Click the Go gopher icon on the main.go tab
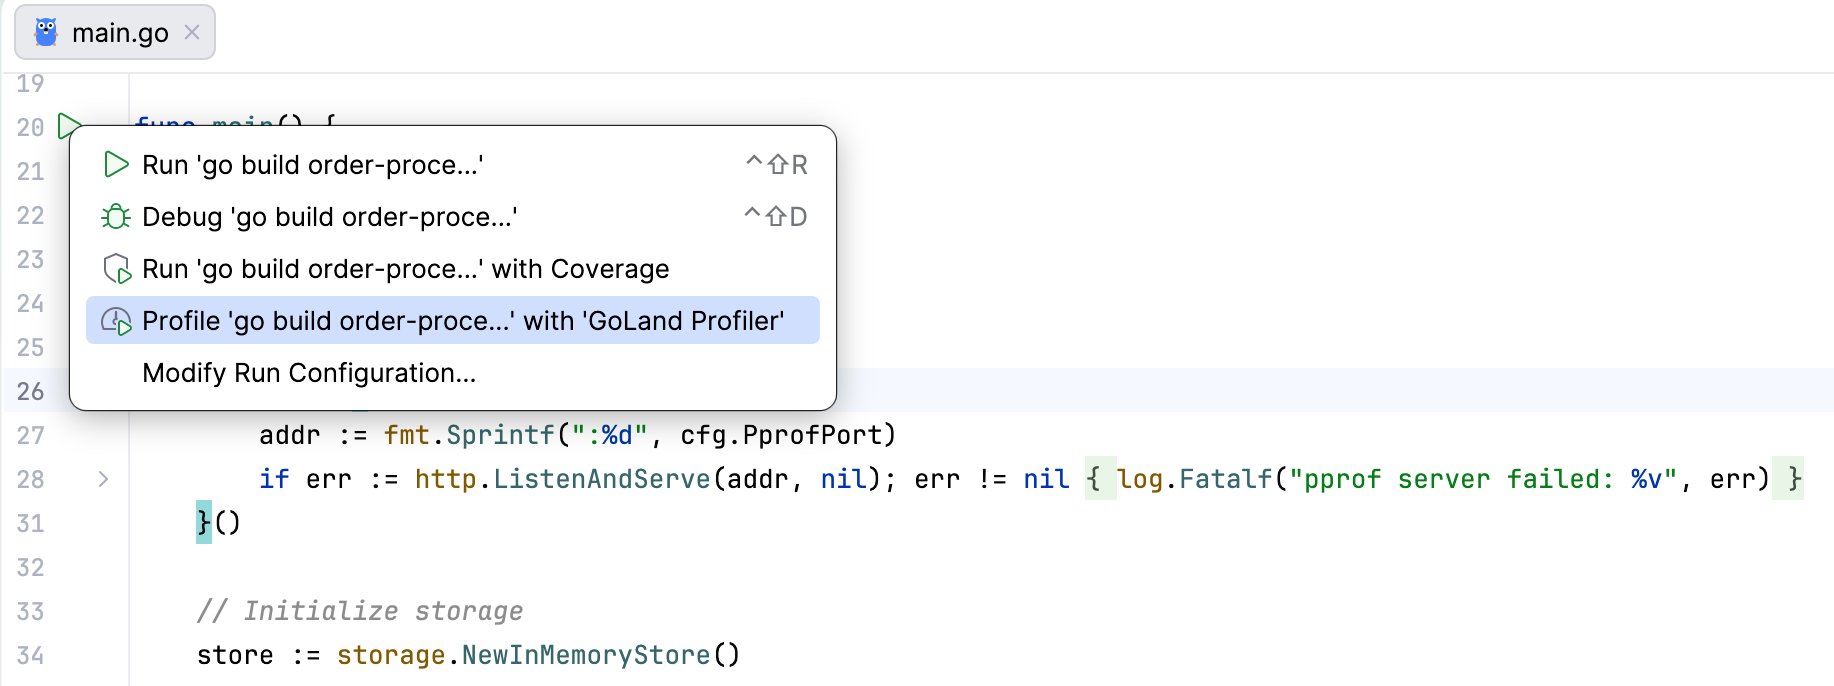The height and width of the screenshot is (686, 1834). (46, 33)
